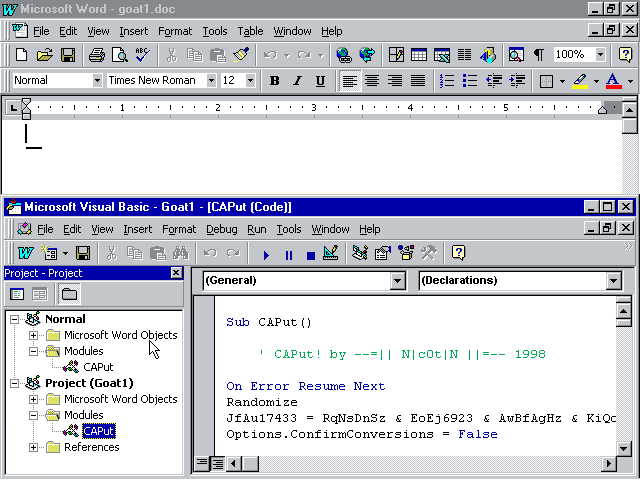Viewport: 640px width, 480px height.
Task: Click the Save icon in Word standard toolbar
Action: [68, 55]
